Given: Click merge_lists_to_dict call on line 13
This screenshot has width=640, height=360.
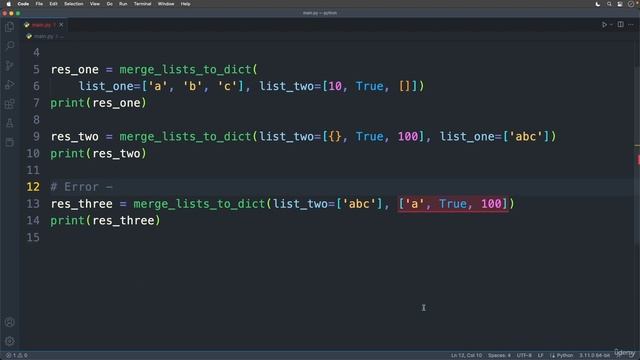Looking at the screenshot, I should [199, 204].
